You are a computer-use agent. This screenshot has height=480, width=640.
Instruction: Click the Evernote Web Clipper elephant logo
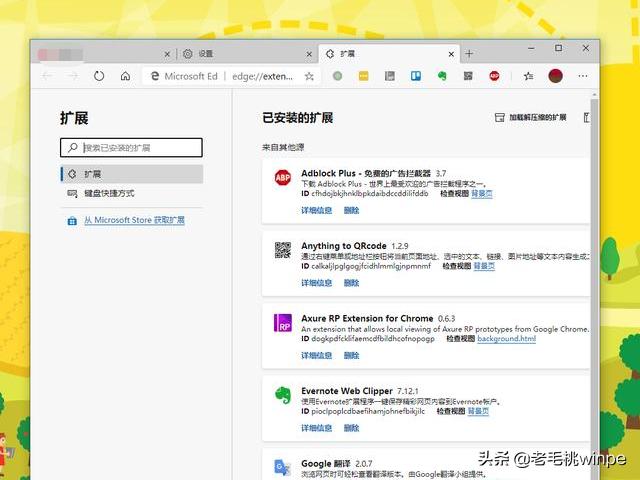click(282, 395)
